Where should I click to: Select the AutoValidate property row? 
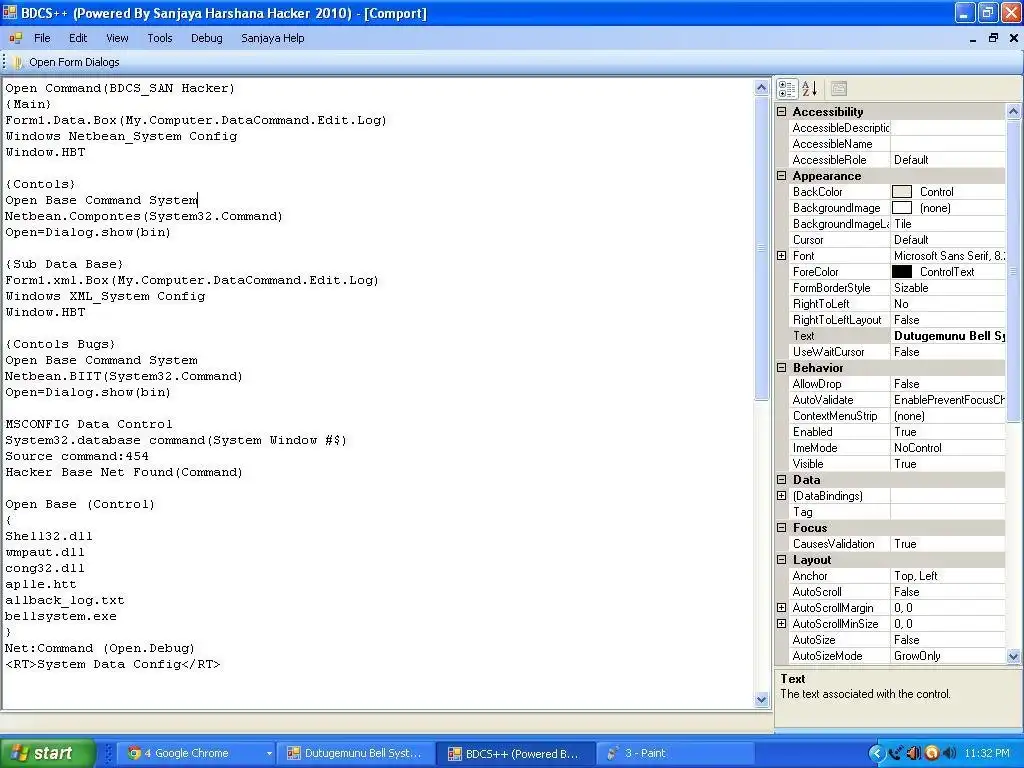pyautogui.click(x=897, y=400)
